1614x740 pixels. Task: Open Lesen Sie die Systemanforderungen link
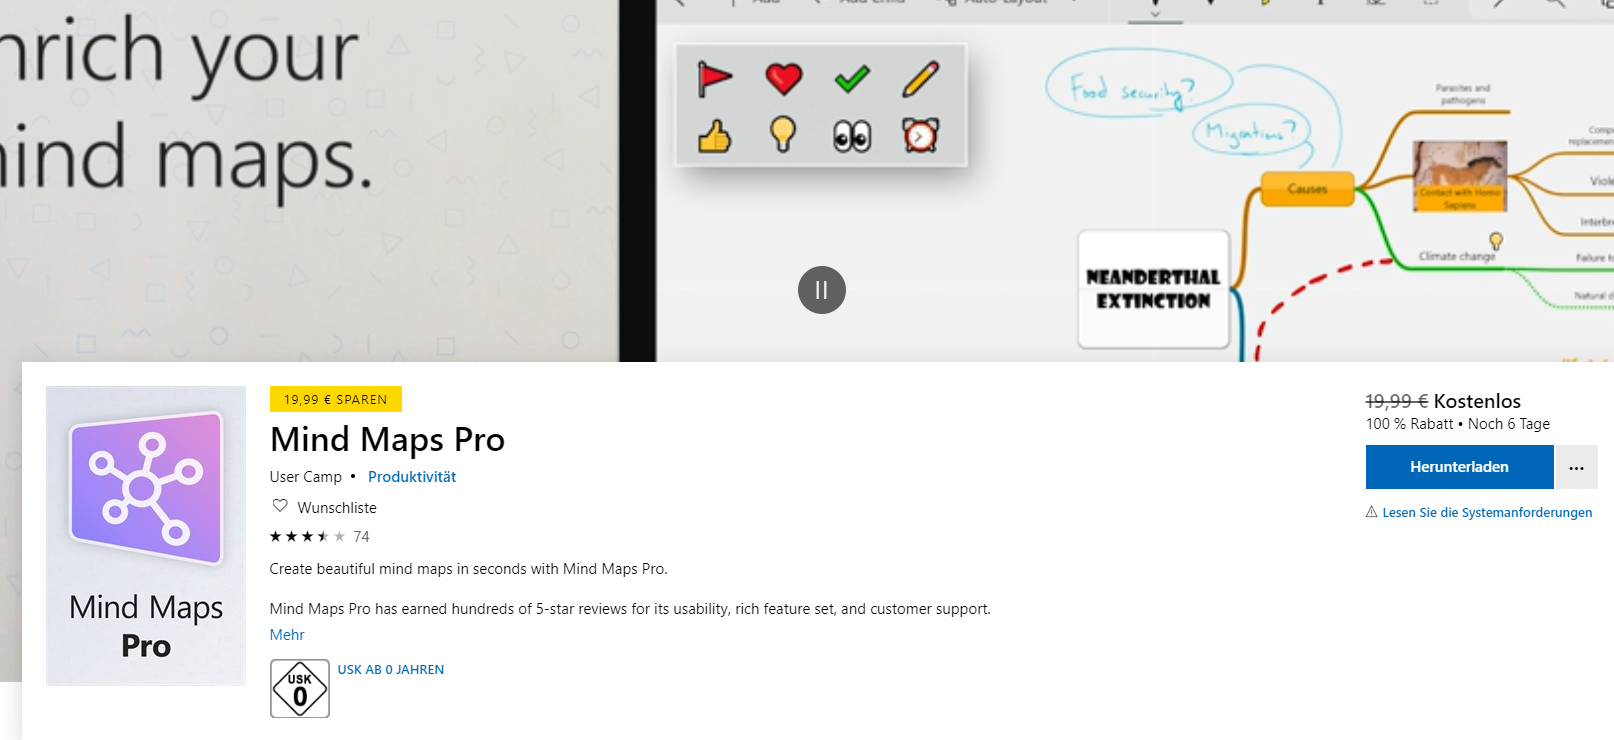click(1487, 512)
